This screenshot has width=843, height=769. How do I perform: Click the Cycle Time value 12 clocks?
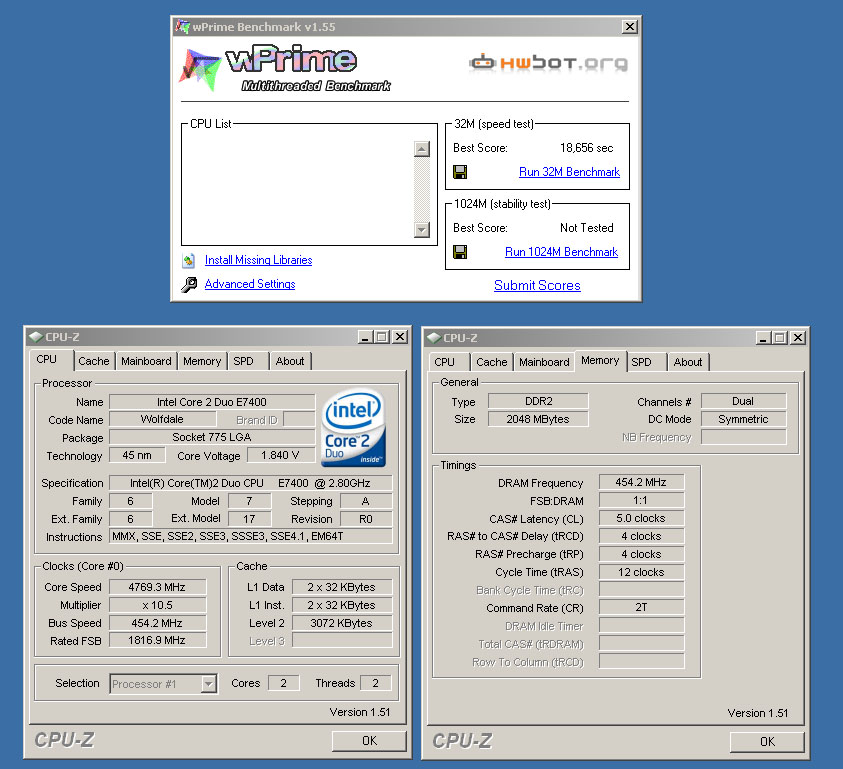(x=641, y=572)
